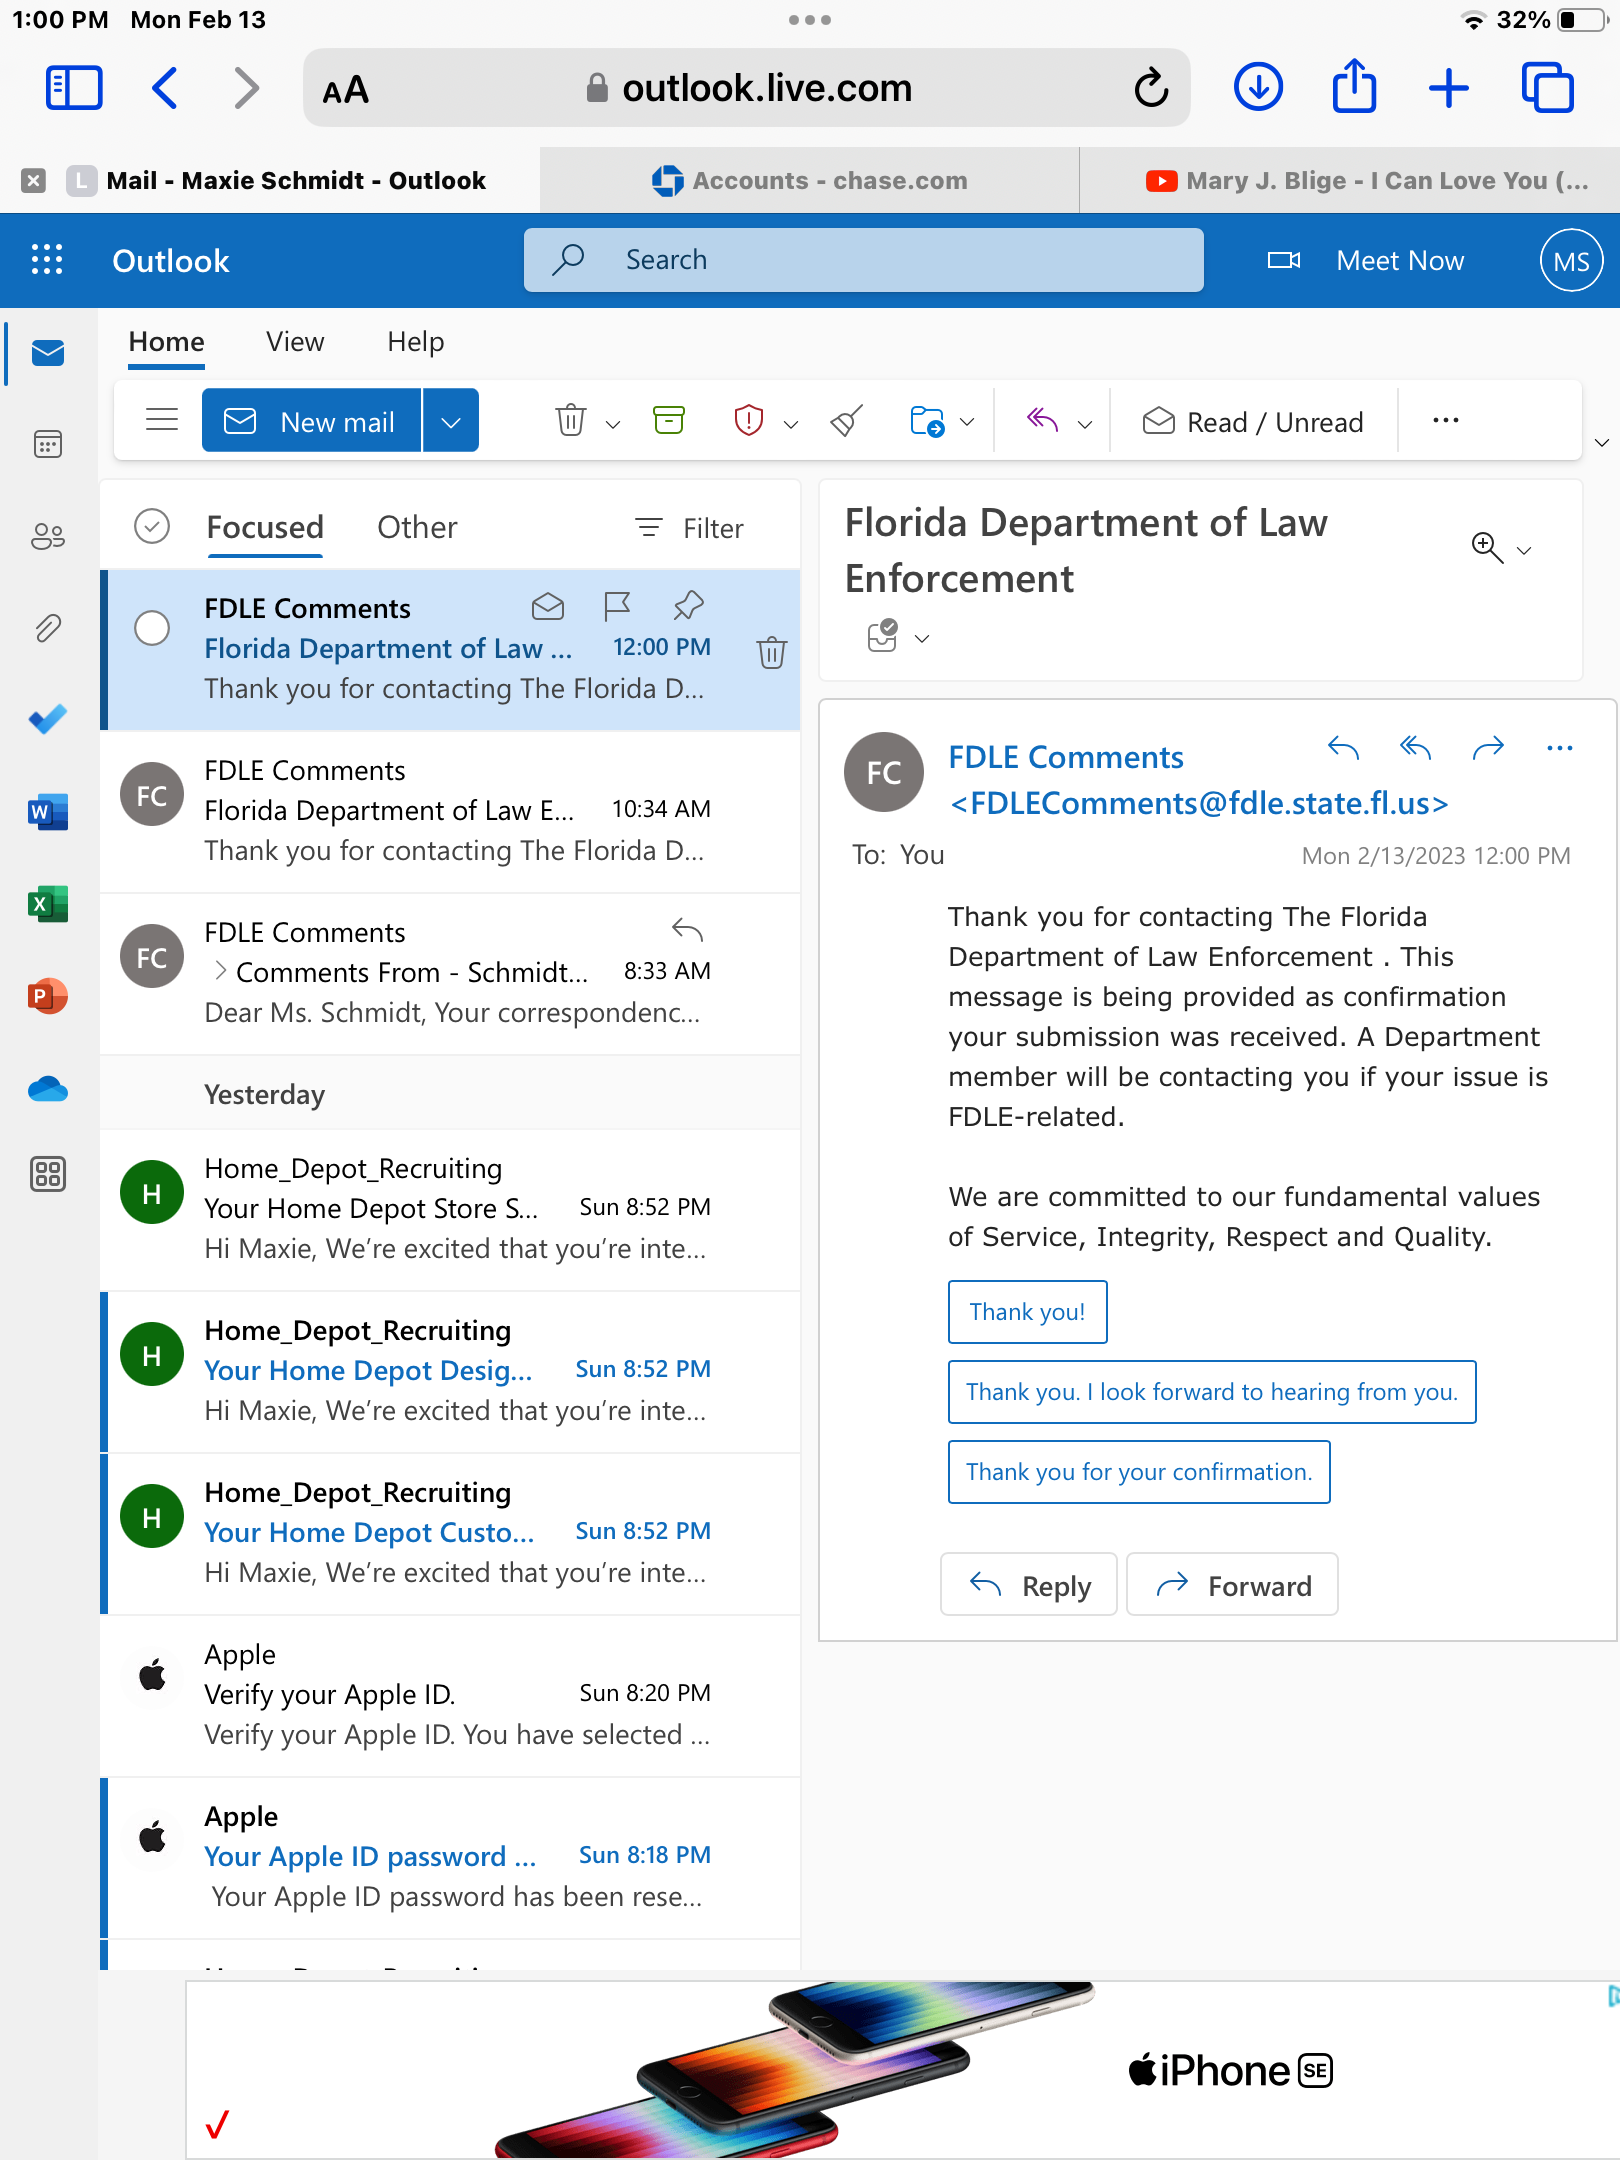
Task: Expand the ribbon collapse chevron
Action: pyautogui.click(x=1601, y=442)
